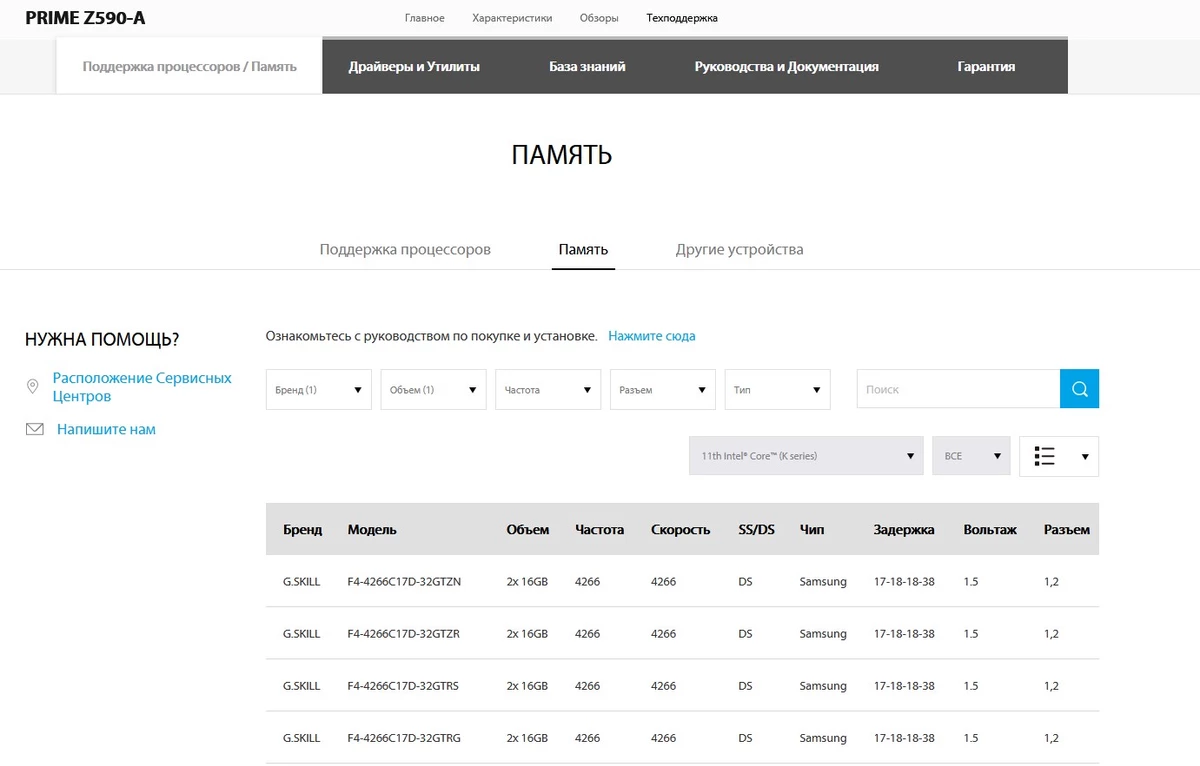Switch to Поддержка процессоров / Память tab
Image resolution: width=1200 pixels, height=766 pixels.
[x=190, y=66]
